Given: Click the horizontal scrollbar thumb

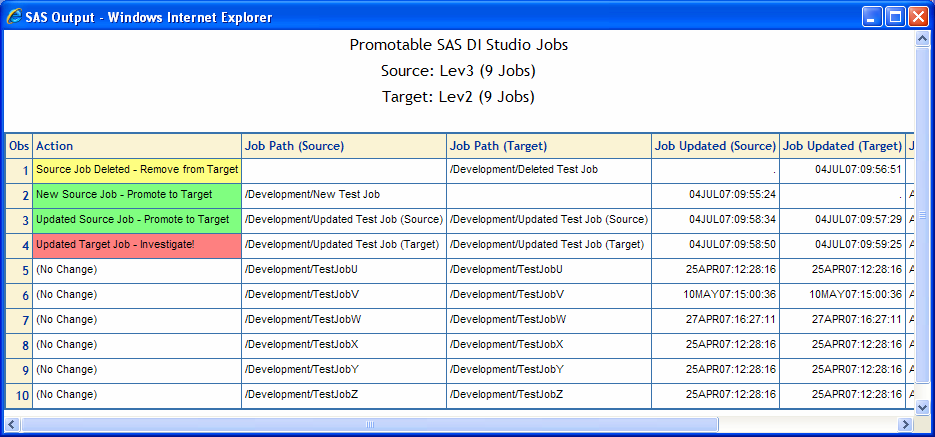Looking at the screenshot, I should [370, 424].
